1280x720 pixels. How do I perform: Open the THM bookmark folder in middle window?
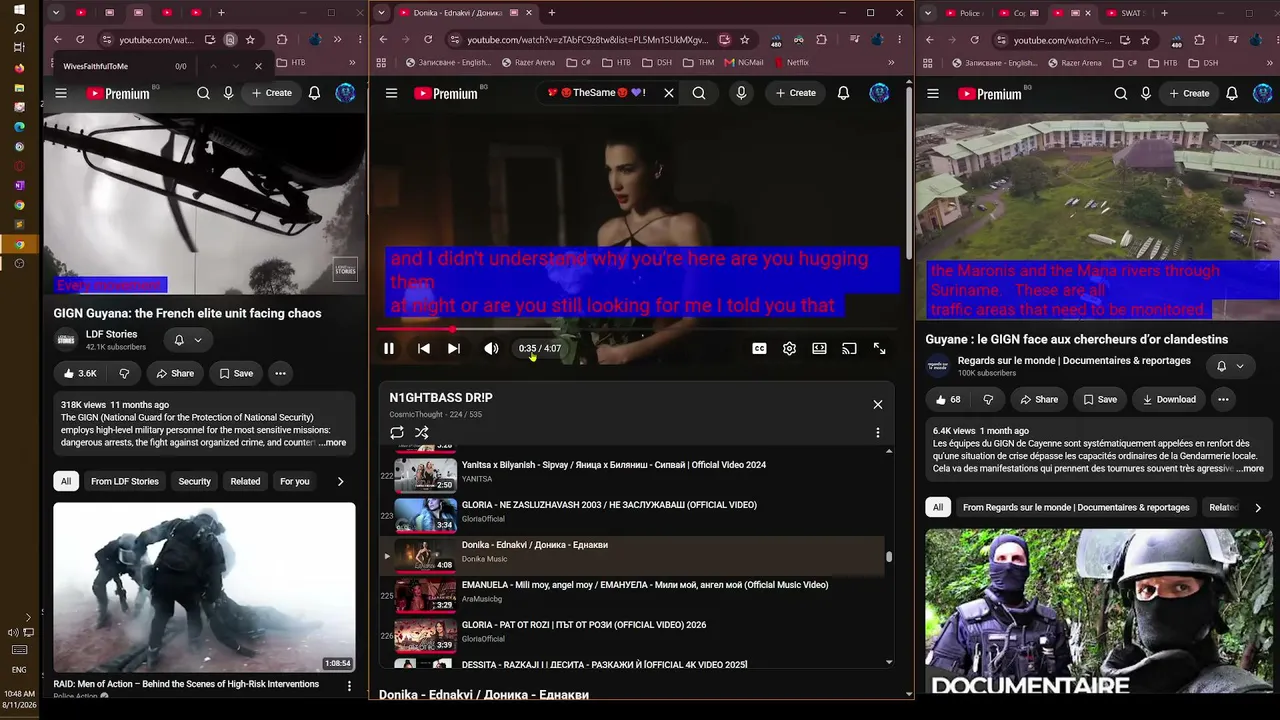699,62
